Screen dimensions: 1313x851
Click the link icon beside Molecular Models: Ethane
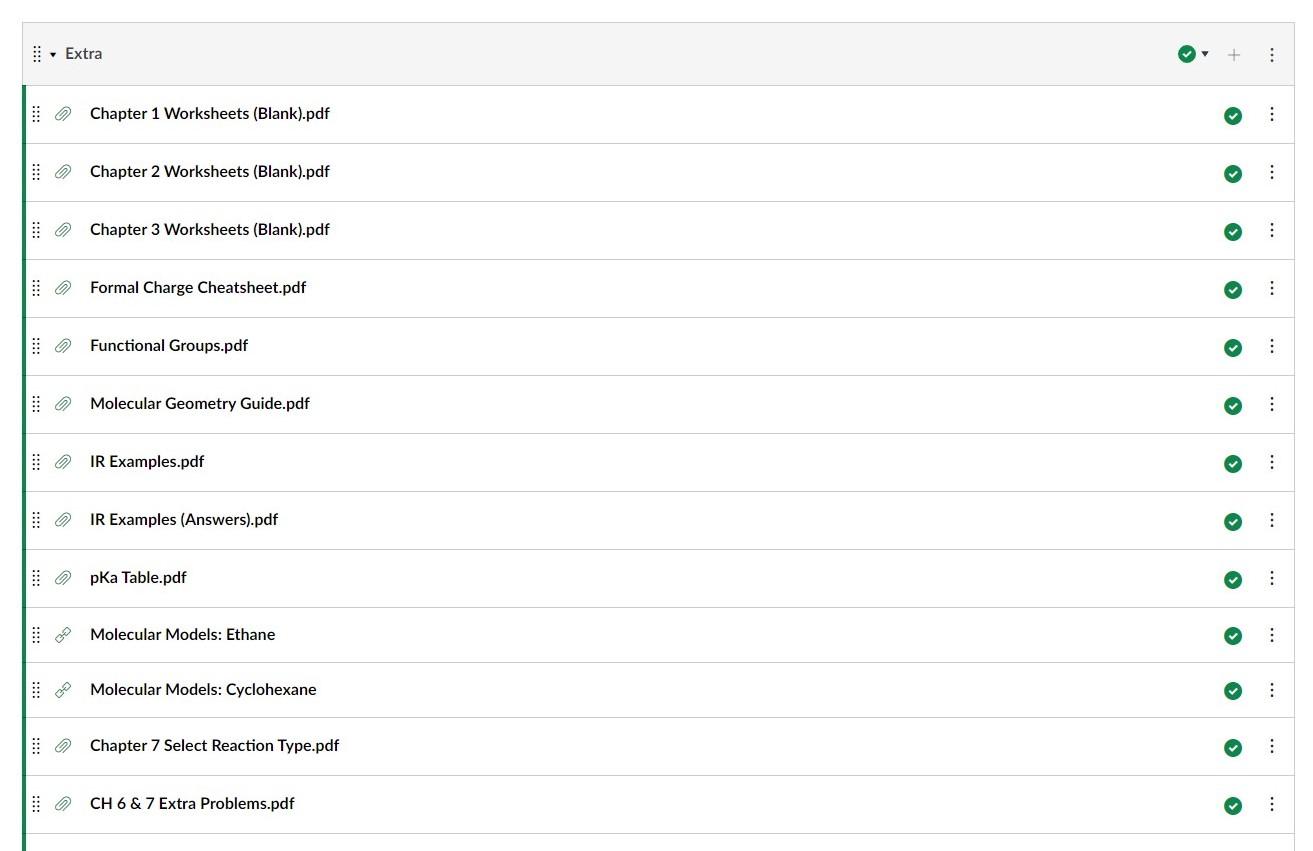click(x=63, y=635)
